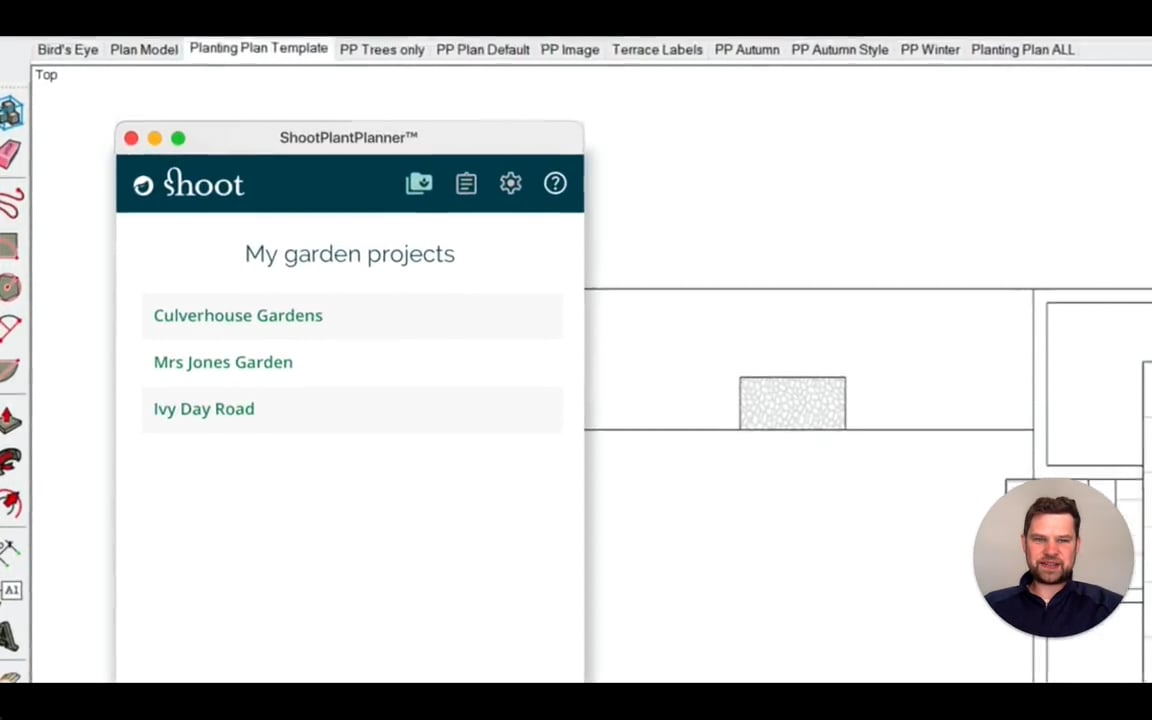Viewport: 1152px width, 720px height.
Task: Select the Polygon tool
Action: (x=10, y=287)
